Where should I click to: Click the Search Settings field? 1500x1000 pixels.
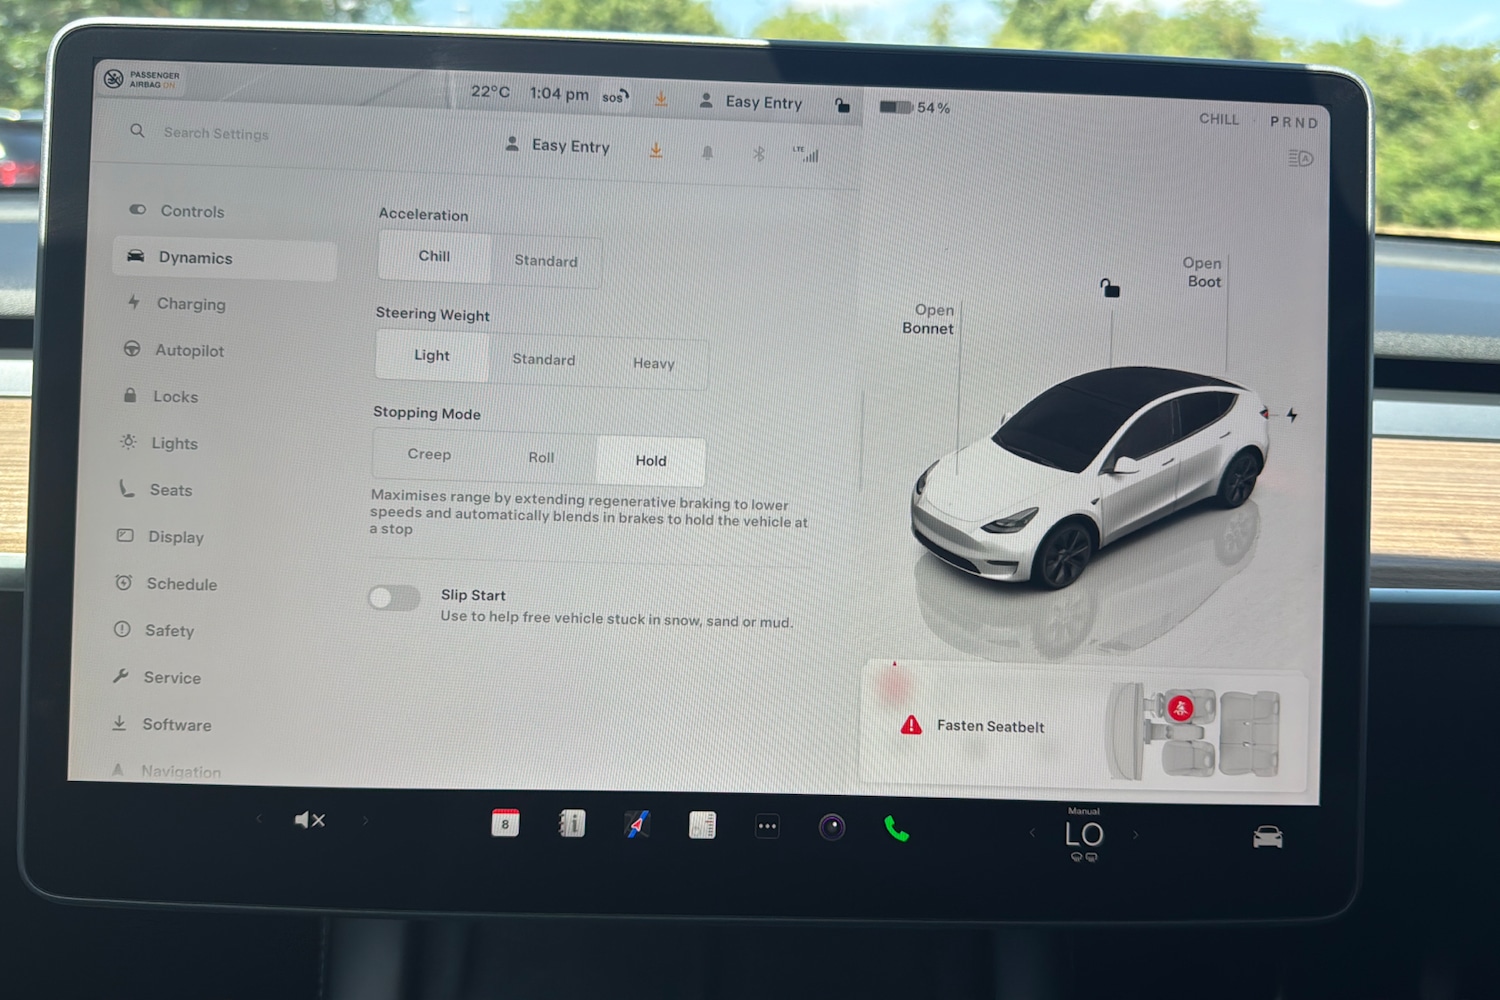[x=216, y=133]
